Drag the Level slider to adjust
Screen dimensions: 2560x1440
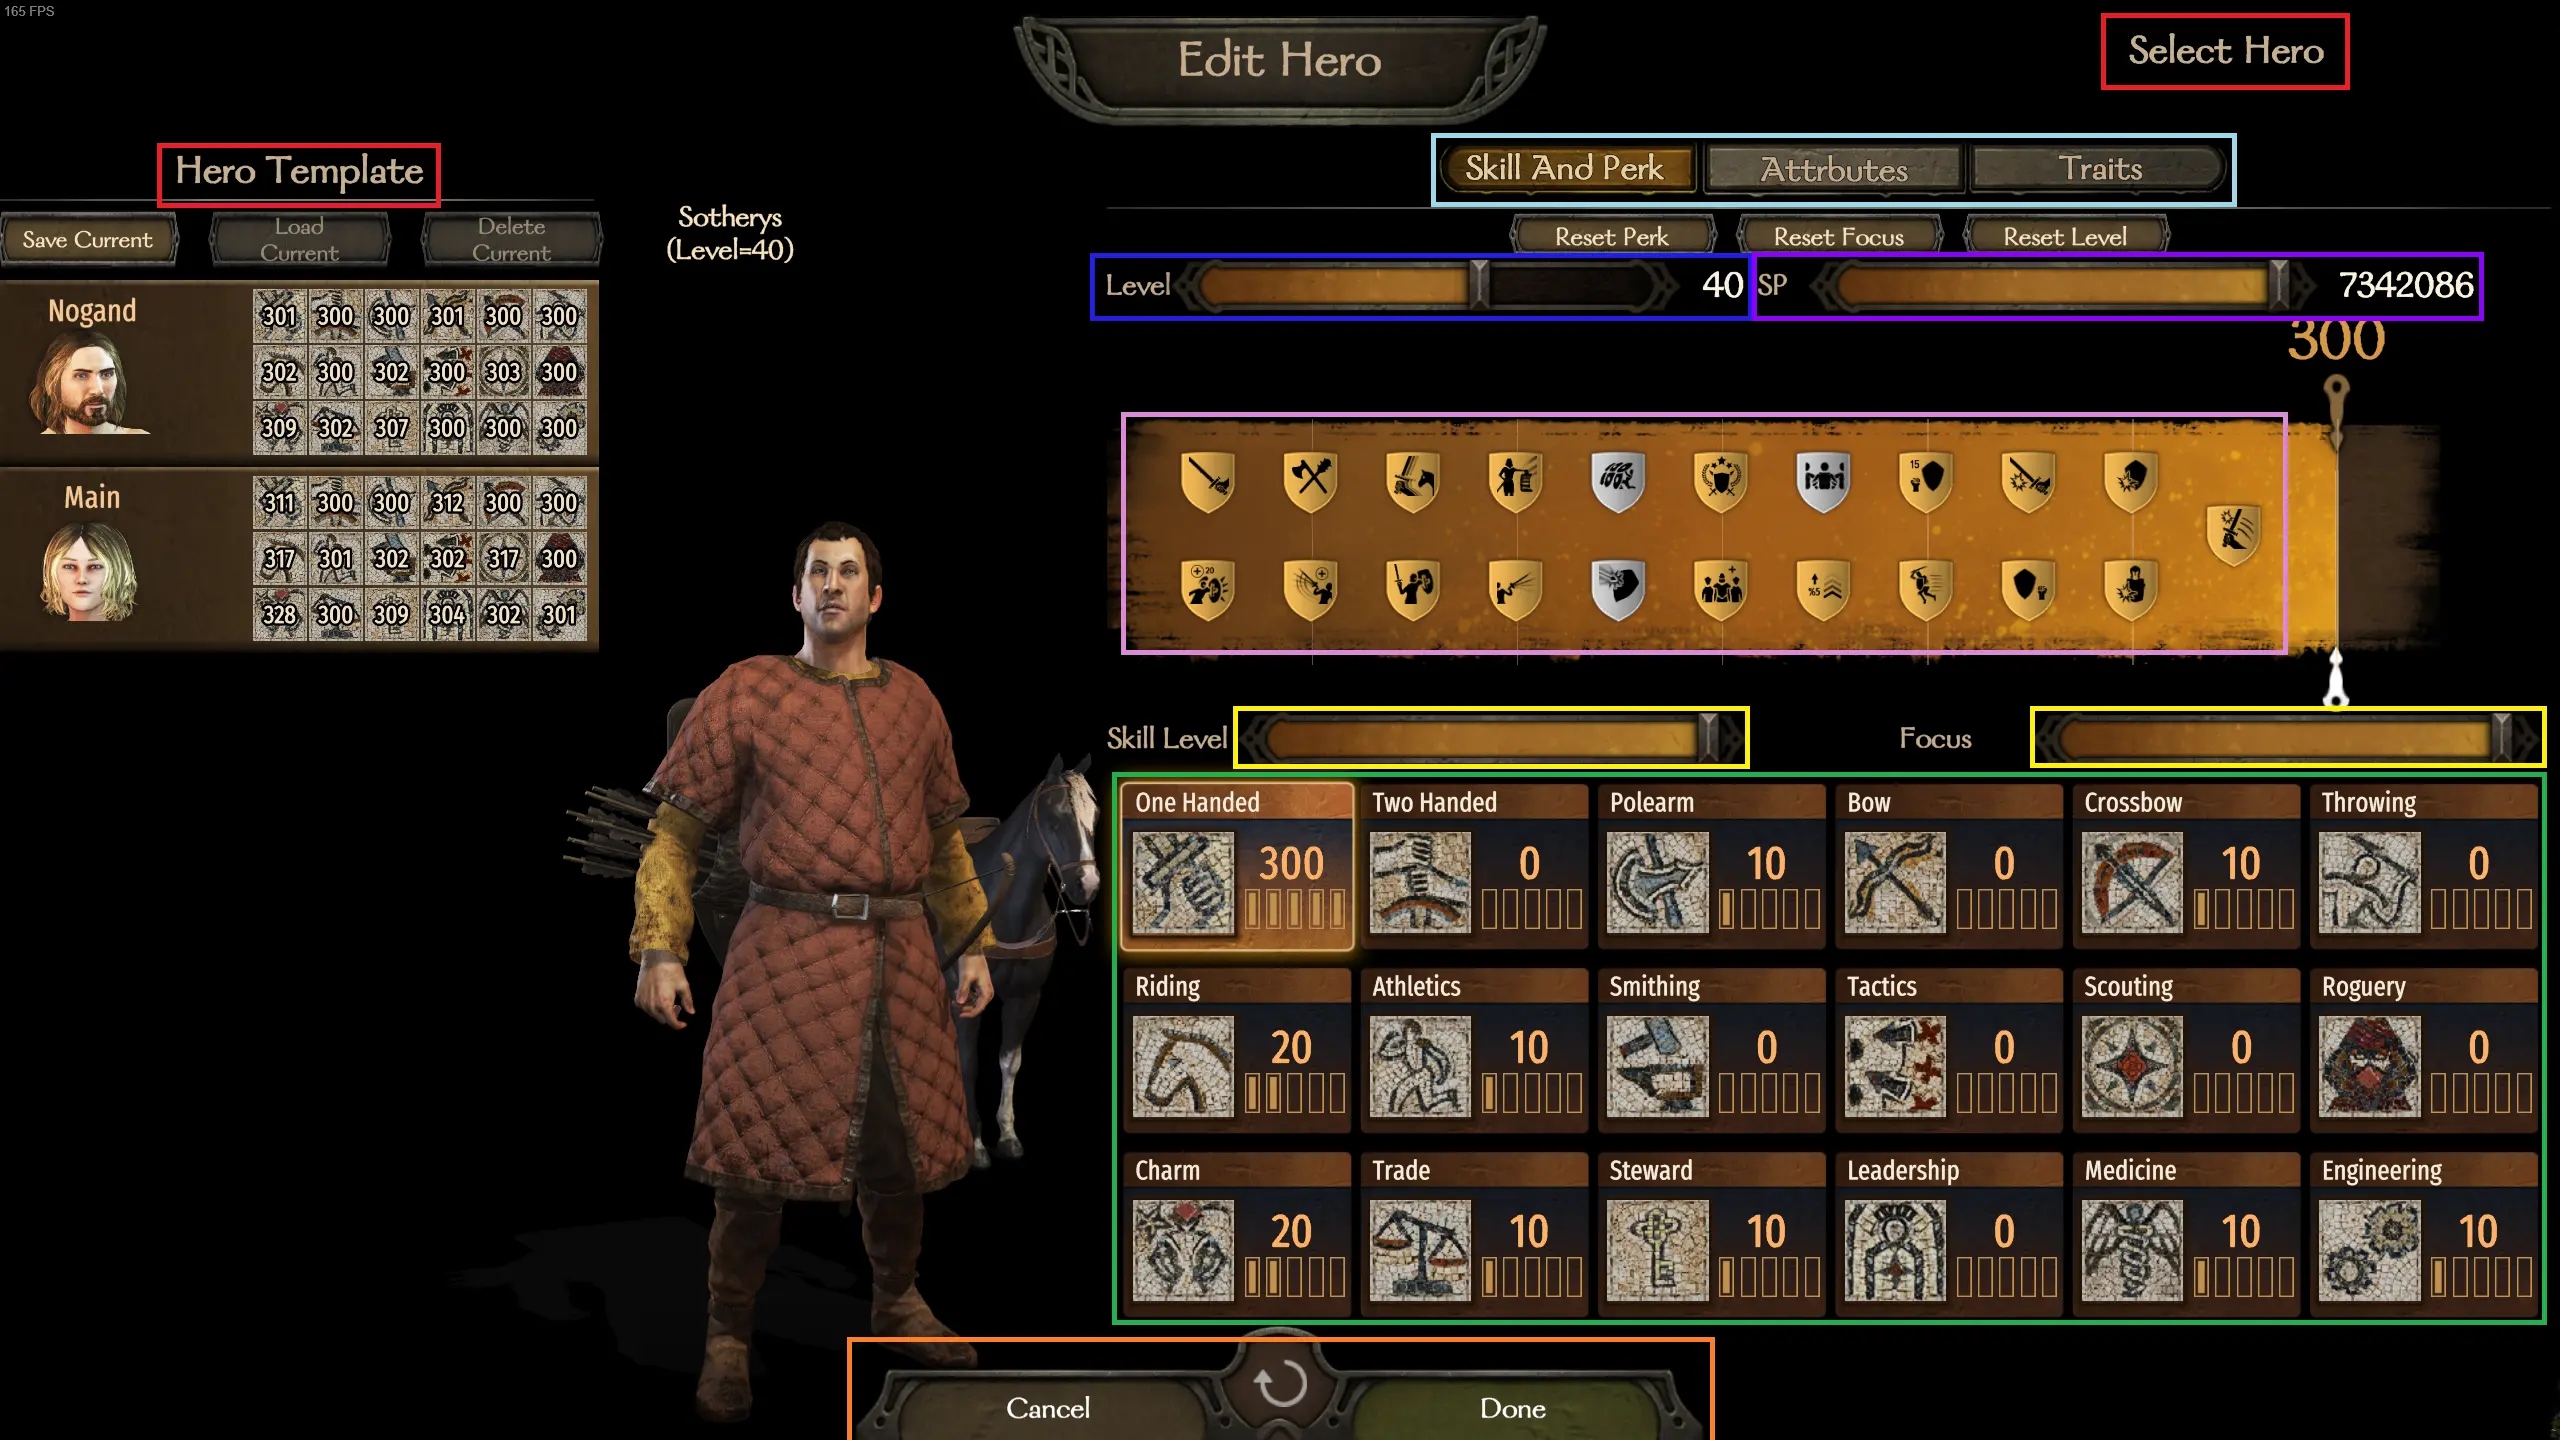(1475, 285)
